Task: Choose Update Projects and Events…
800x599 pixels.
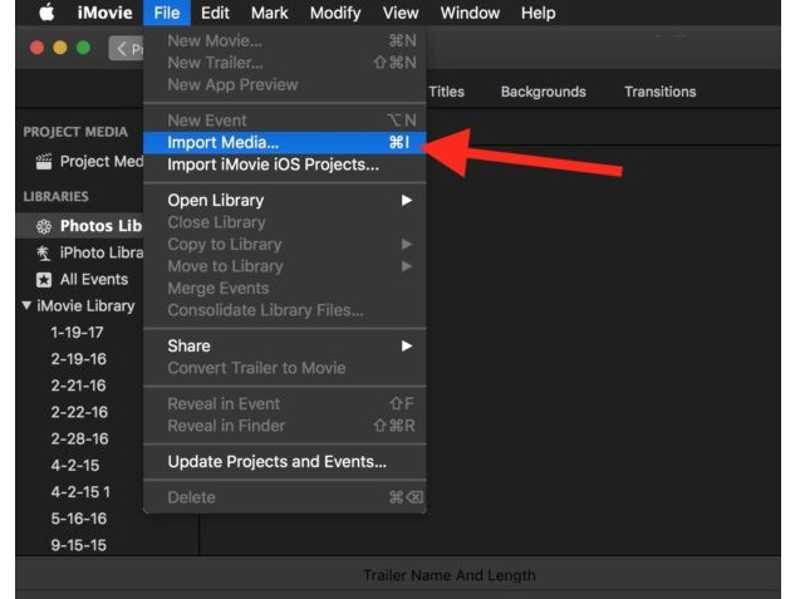Action: (285, 462)
